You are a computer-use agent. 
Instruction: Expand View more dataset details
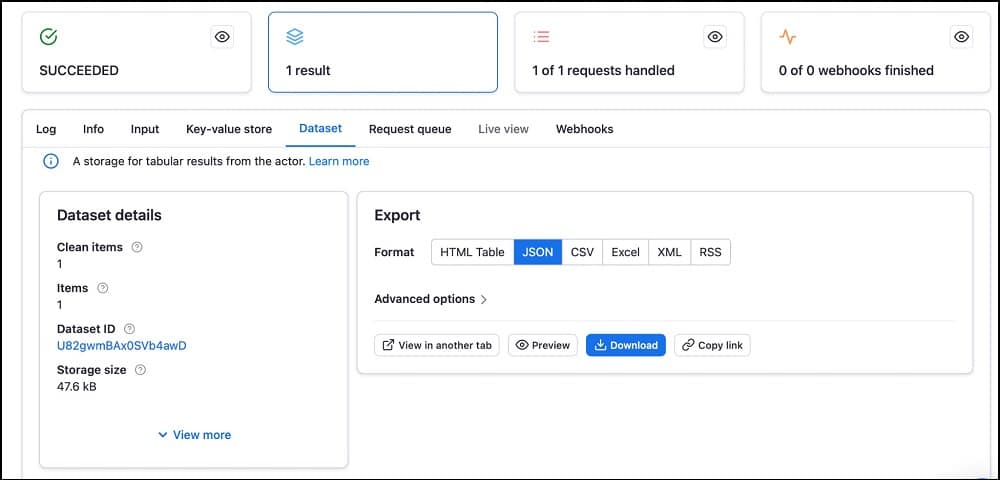[195, 435]
